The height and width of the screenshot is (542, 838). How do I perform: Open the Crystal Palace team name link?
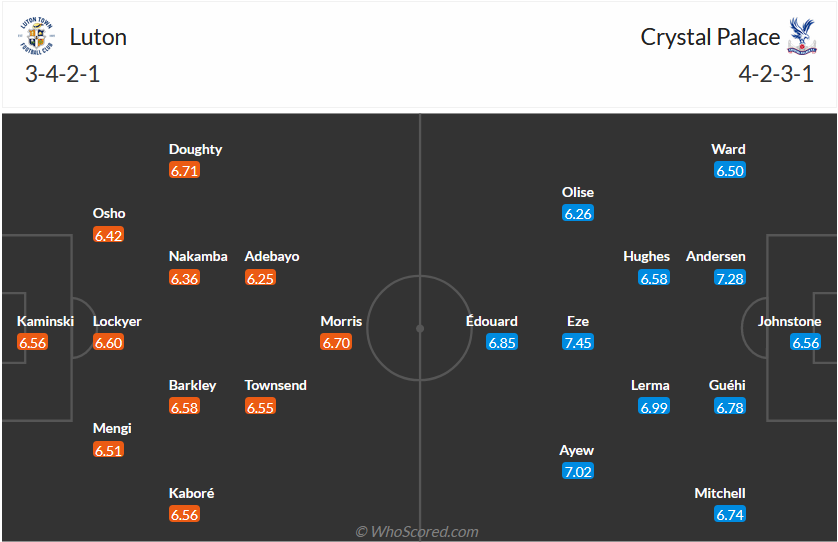click(x=710, y=38)
